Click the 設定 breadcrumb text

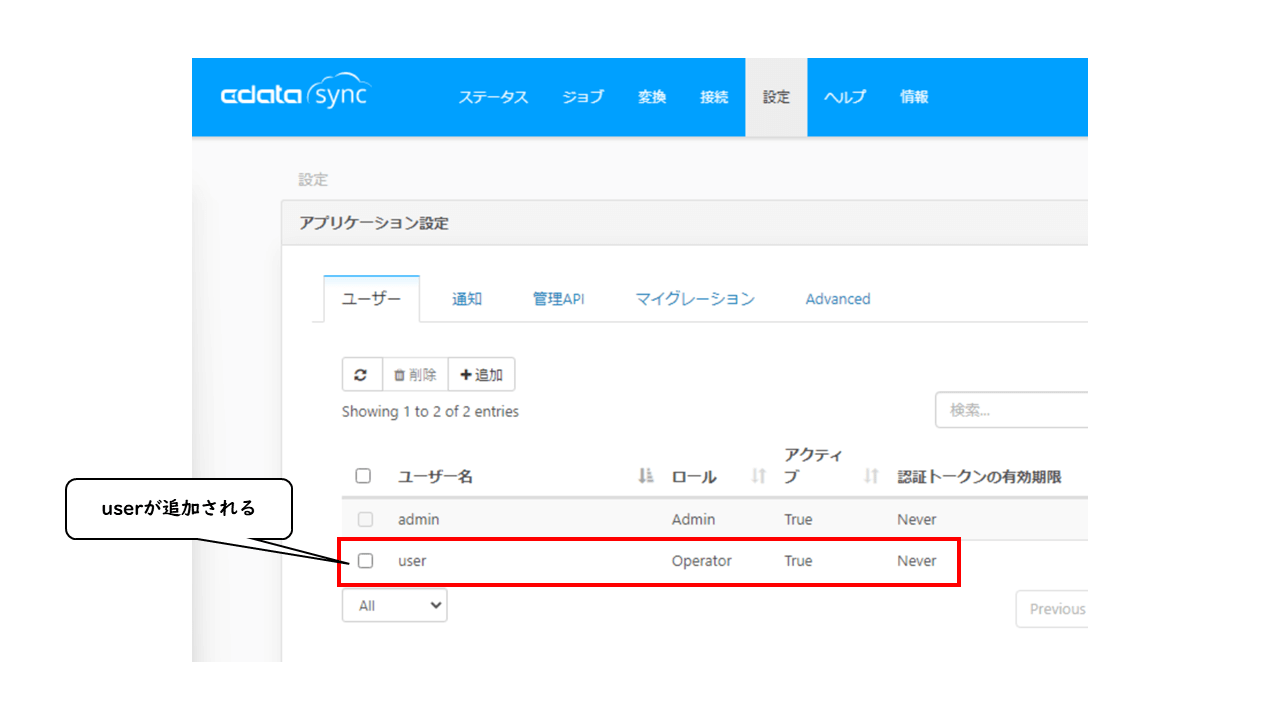coord(313,180)
